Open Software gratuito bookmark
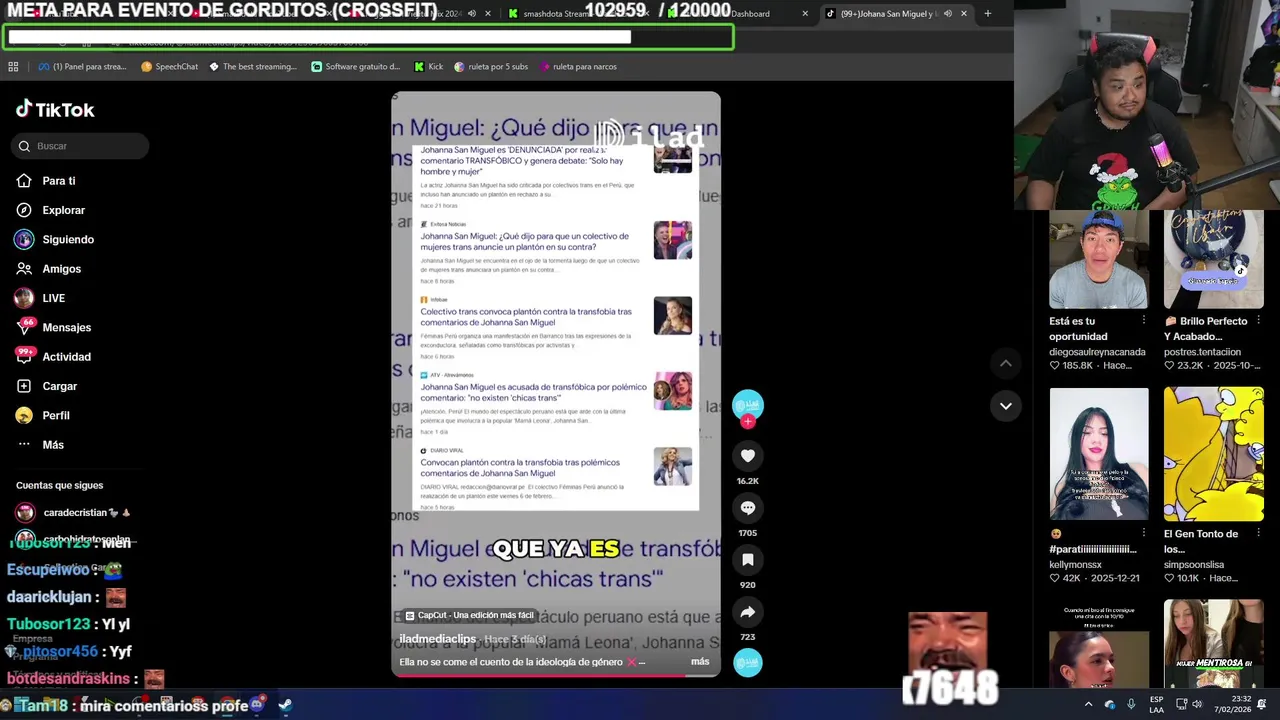Viewport: 1280px width, 720px height. [x=355, y=67]
